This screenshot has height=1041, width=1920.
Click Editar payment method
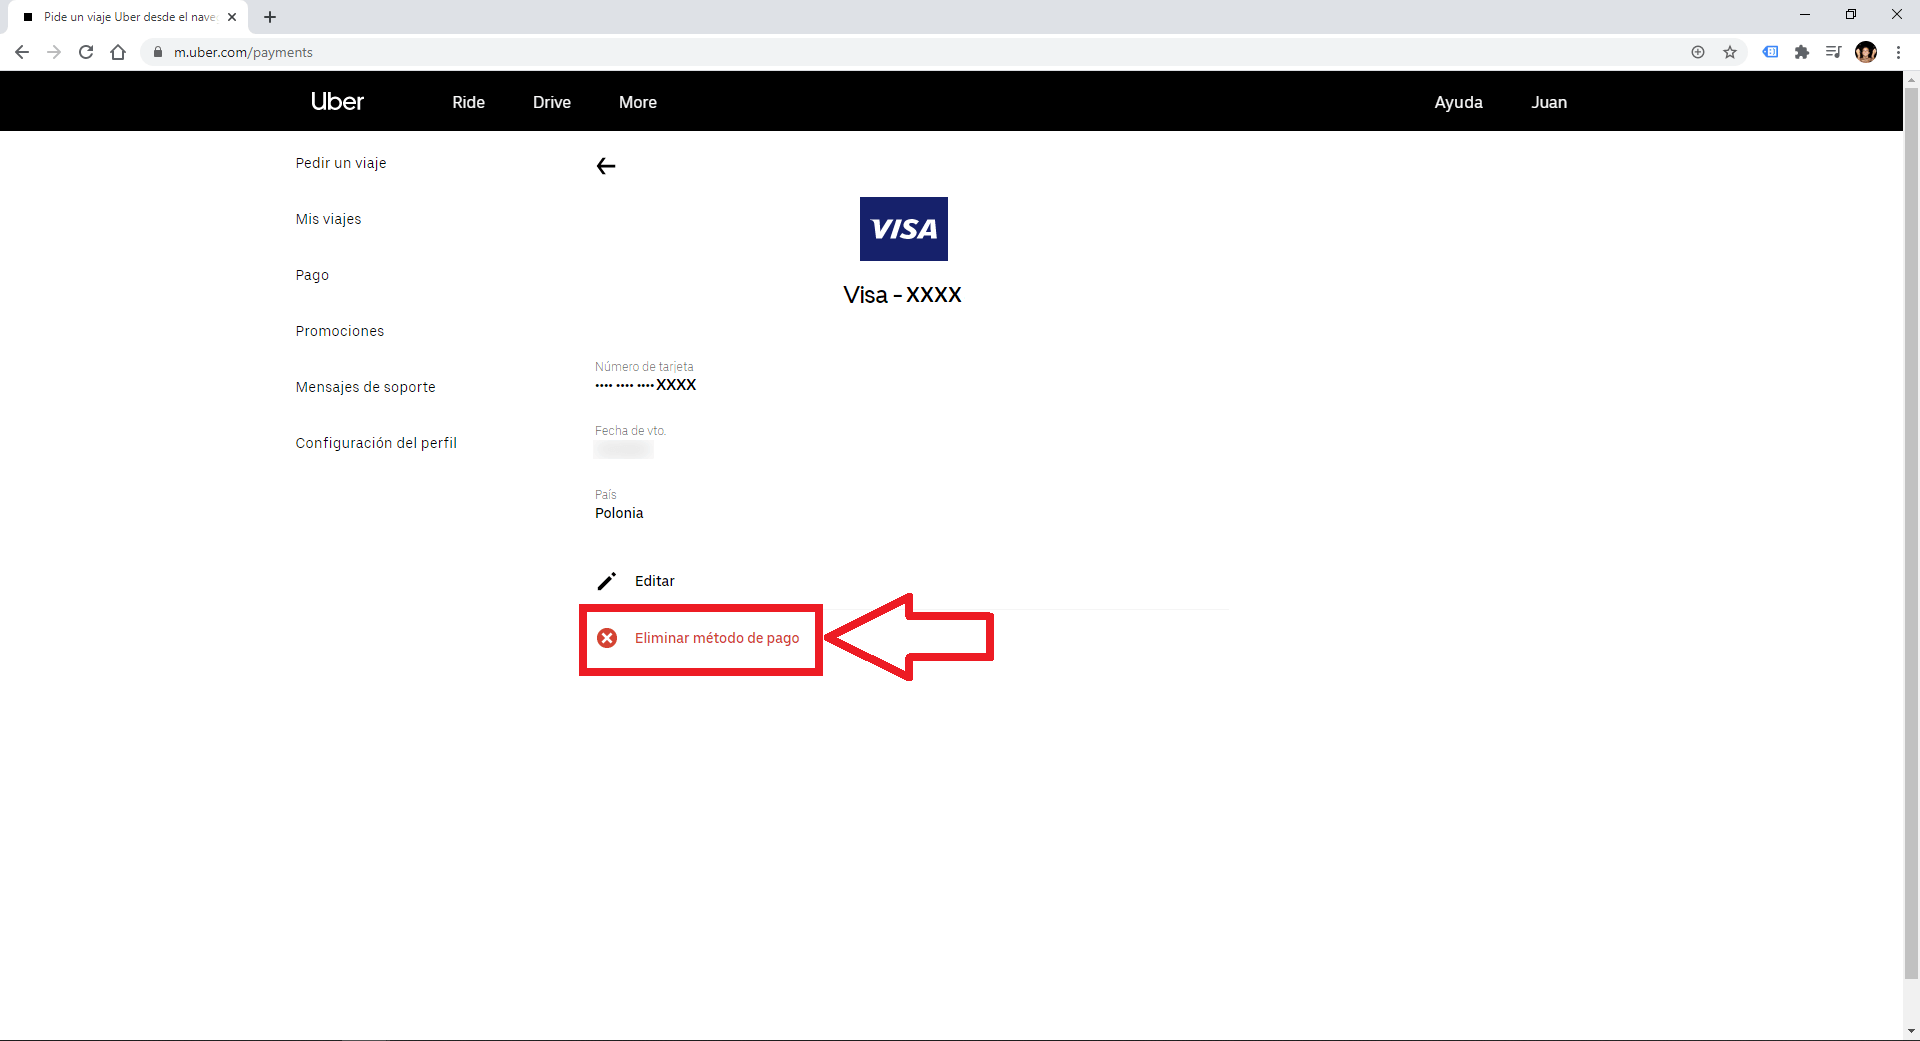tap(655, 581)
